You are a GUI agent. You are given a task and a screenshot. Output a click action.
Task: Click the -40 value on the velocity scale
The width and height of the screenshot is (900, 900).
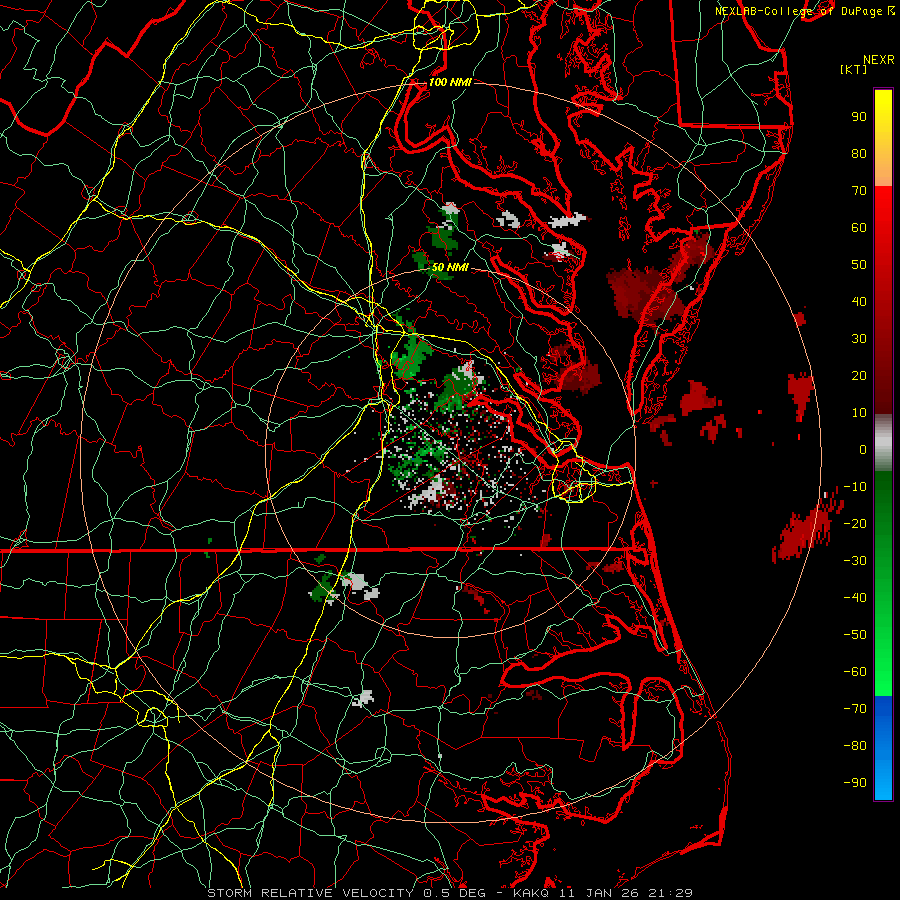(x=855, y=598)
